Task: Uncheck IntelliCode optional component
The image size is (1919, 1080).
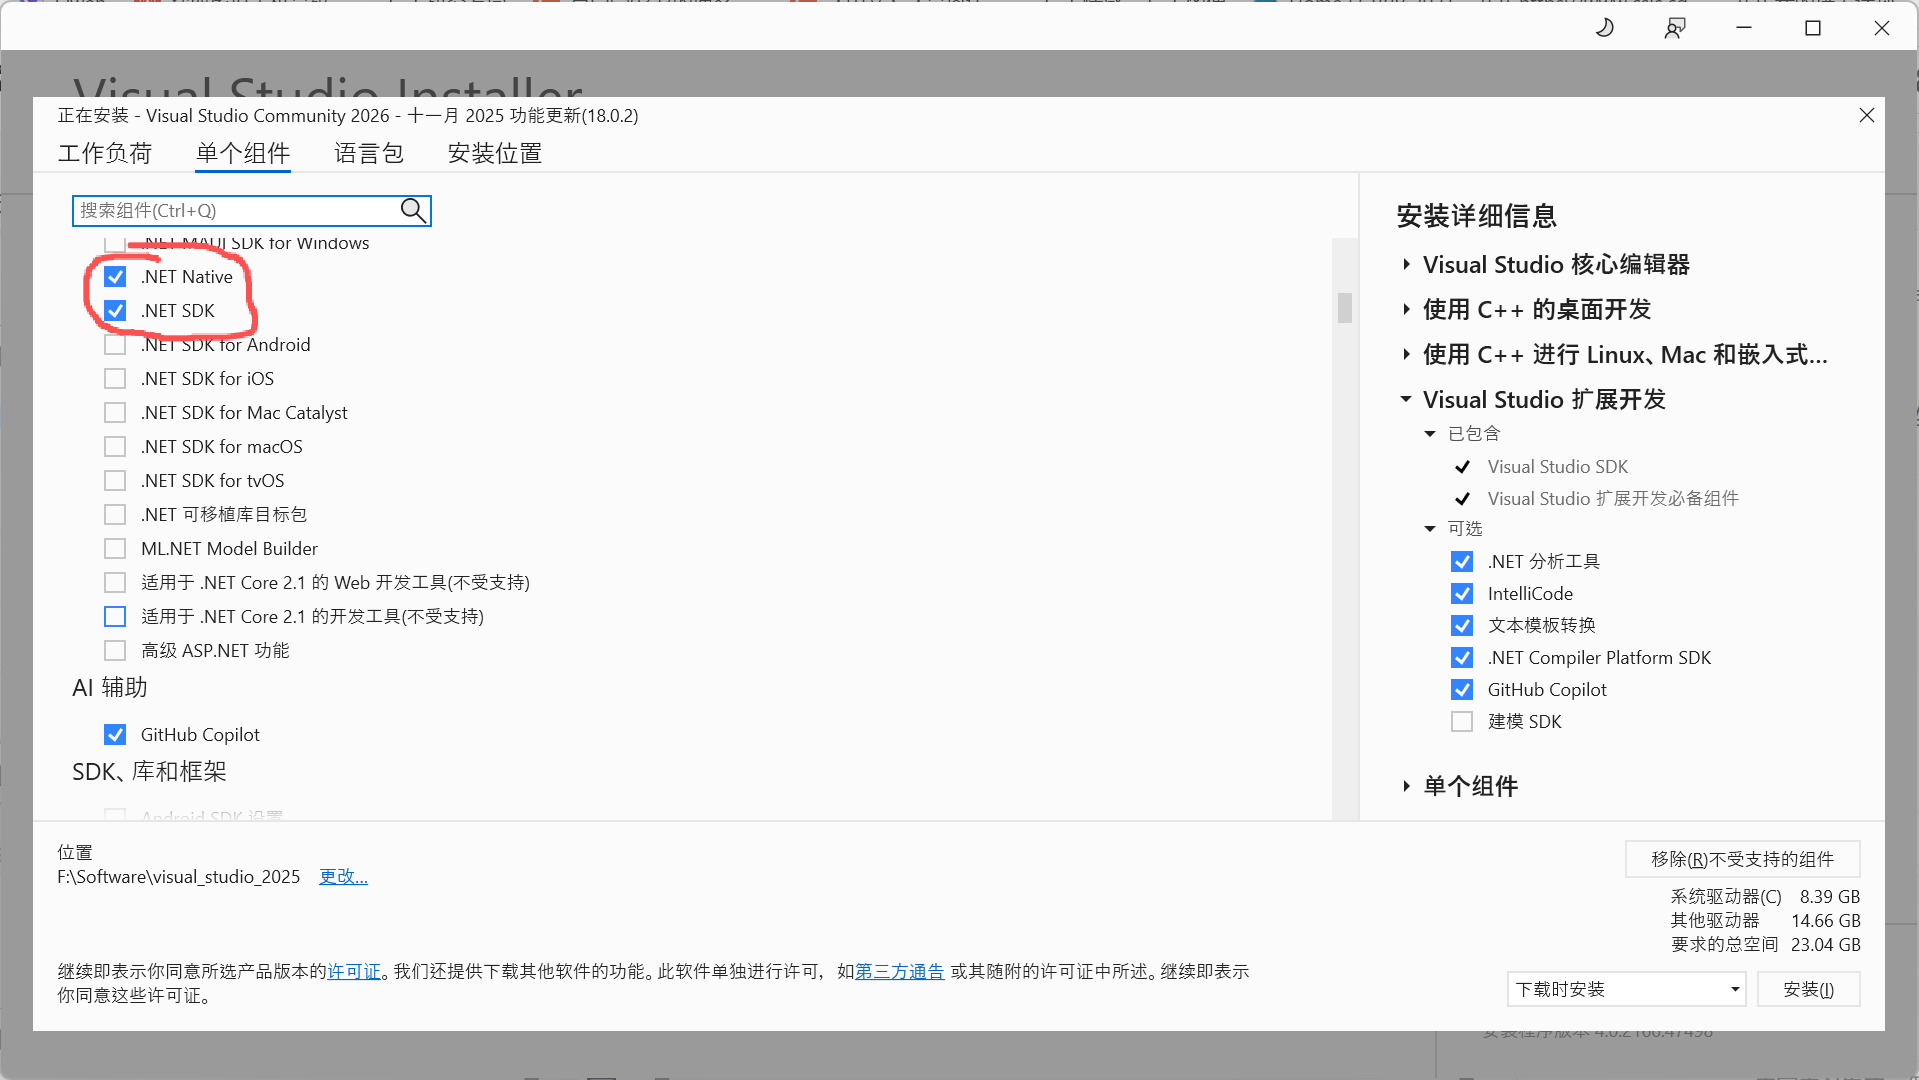Action: [x=1462, y=594]
